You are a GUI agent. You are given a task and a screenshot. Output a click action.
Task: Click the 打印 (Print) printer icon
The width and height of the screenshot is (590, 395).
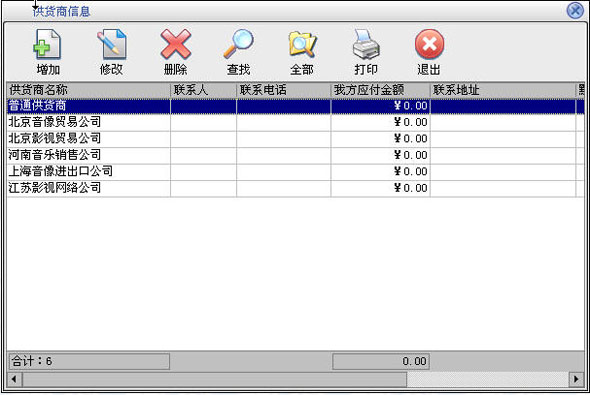tap(366, 52)
